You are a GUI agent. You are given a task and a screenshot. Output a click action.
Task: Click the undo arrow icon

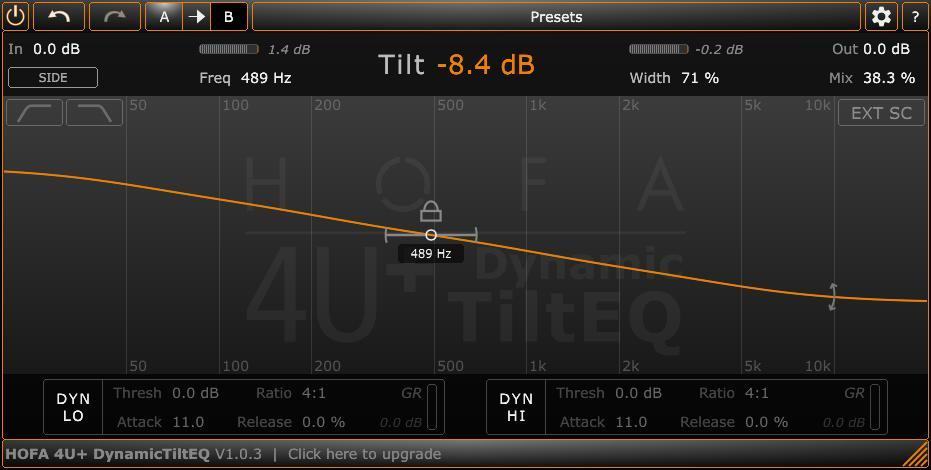point(59,17)
